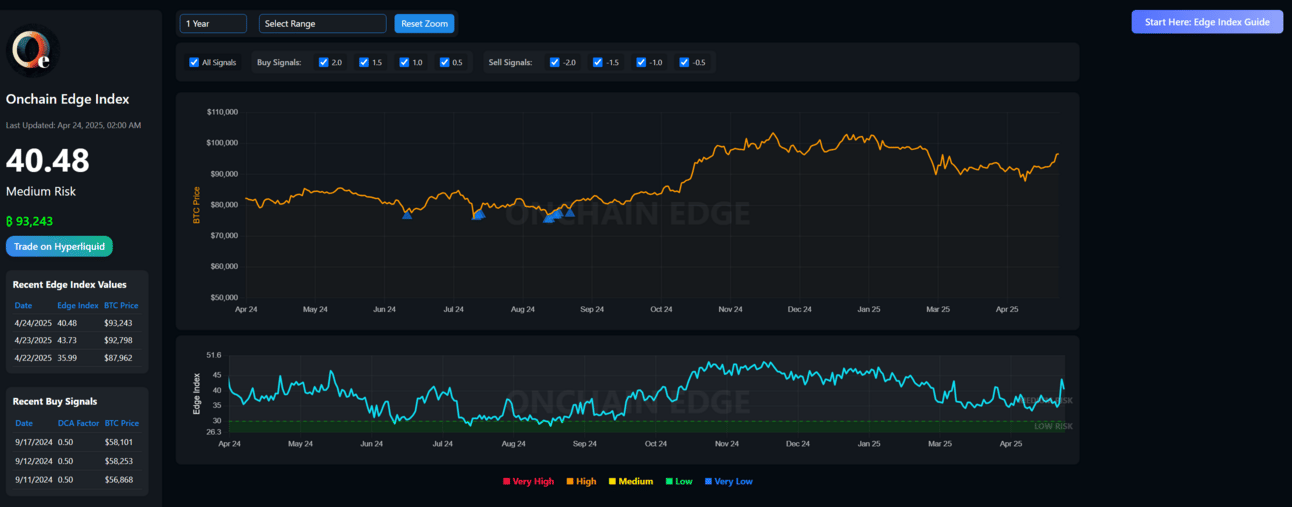1292x507 pixels.
Task: Open the Select Range field
Action: (322, 24)
